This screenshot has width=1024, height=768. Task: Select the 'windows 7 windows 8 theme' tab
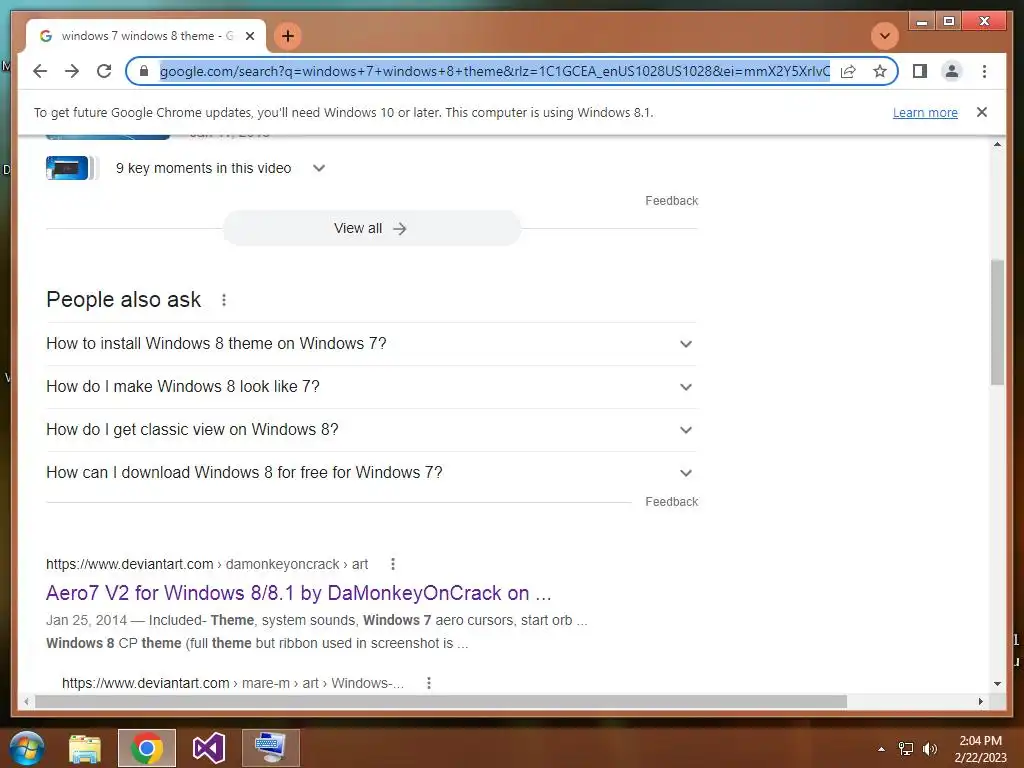(146, 36)
